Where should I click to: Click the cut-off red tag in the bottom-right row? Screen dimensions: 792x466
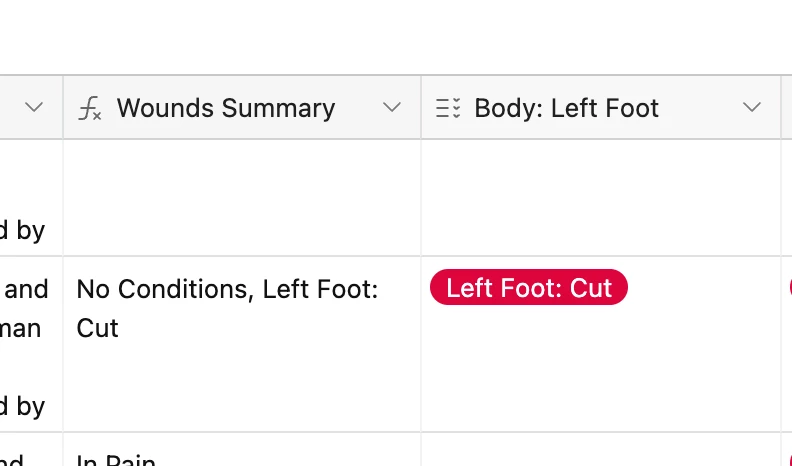(789, 460)
